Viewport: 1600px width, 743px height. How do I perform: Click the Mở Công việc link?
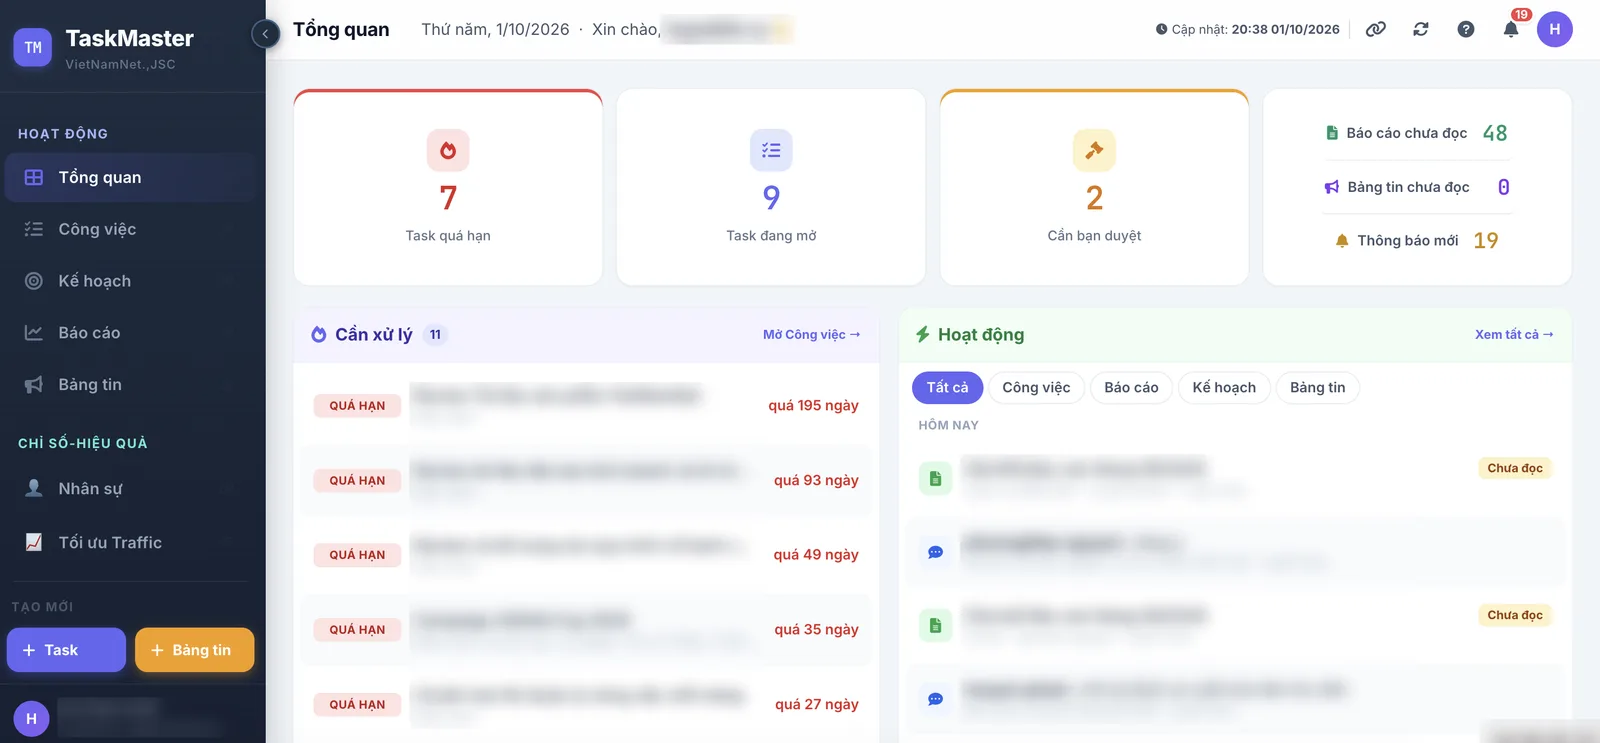[x=811, y=335]
